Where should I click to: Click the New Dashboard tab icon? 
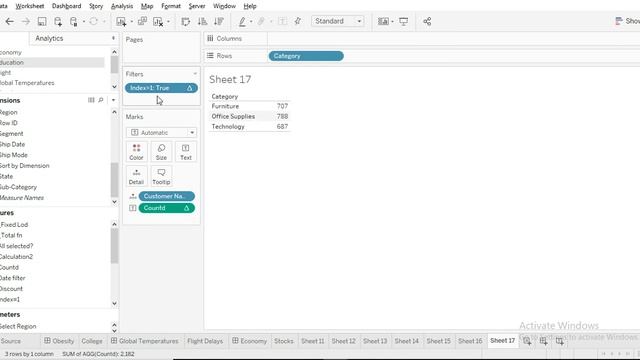[544, 341]
